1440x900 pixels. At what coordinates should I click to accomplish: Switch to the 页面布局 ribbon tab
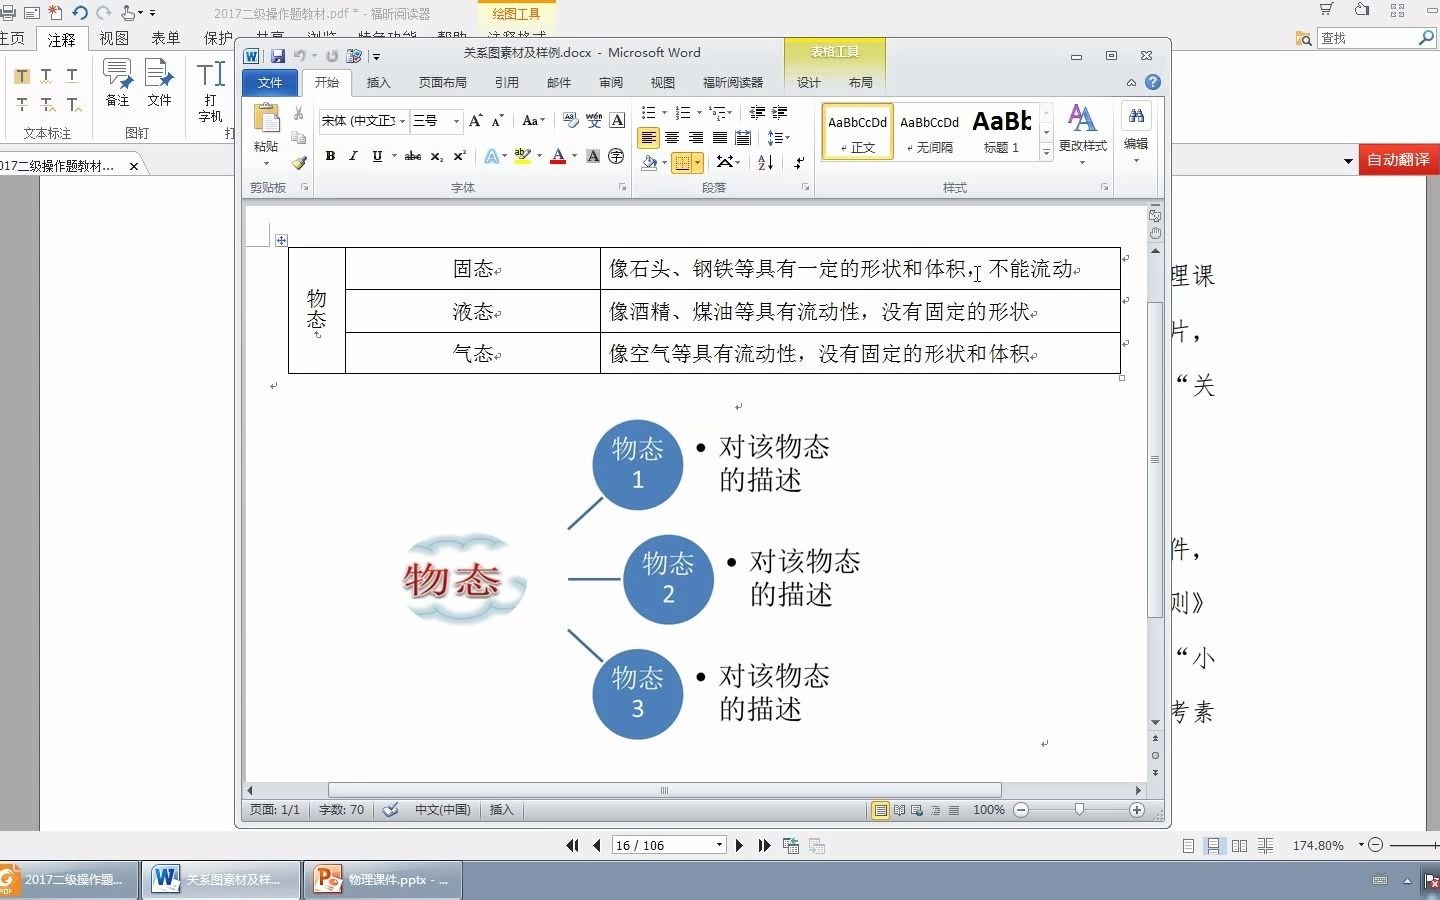click(443, 83)
